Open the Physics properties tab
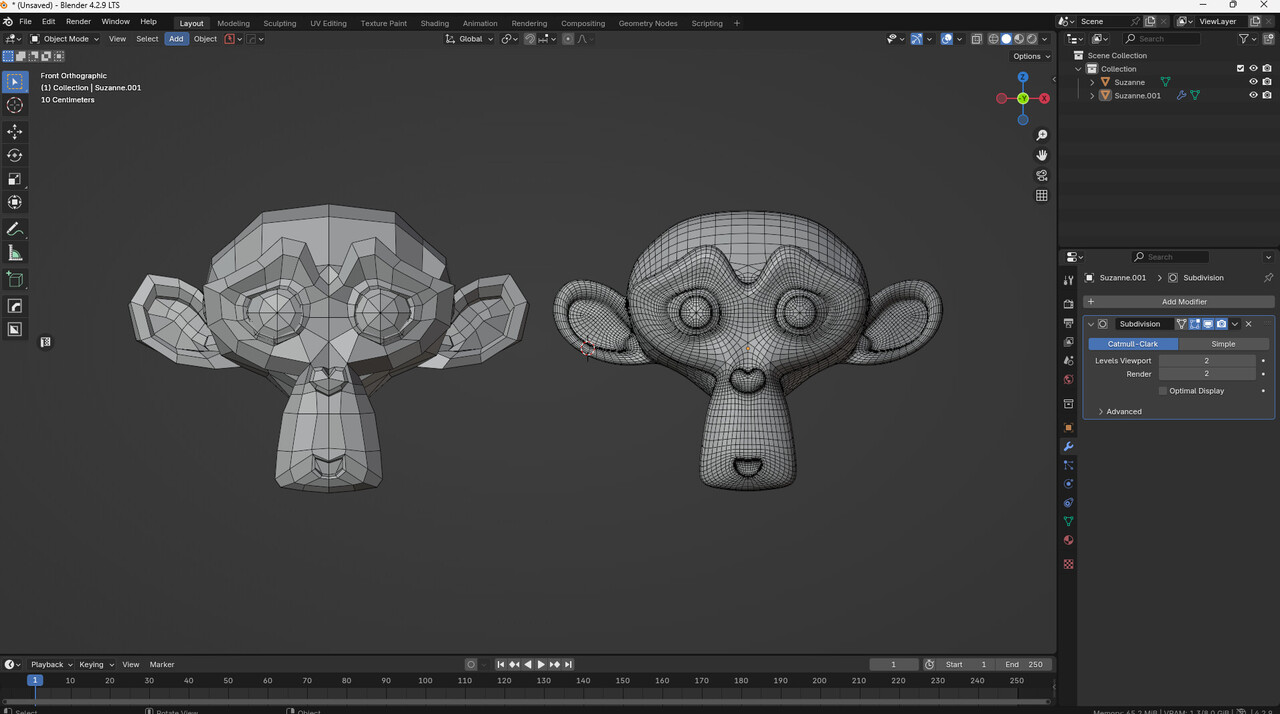The width and height of the screenshot is (1280, 714). pos(1068,484)
